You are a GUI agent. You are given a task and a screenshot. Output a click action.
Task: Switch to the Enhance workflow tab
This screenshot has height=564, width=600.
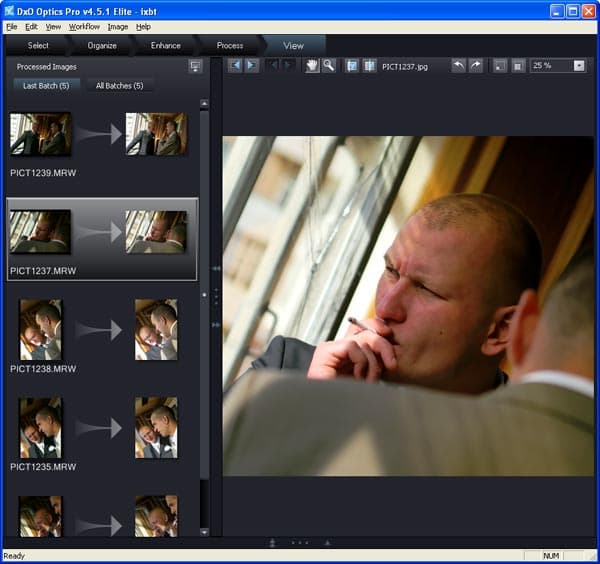point(165,46)
